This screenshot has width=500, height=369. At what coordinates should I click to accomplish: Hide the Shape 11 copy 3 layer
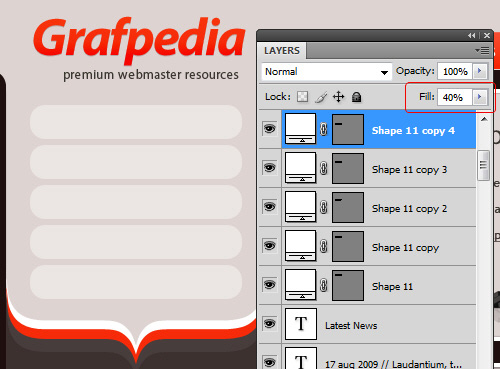(x=270, y=168)
